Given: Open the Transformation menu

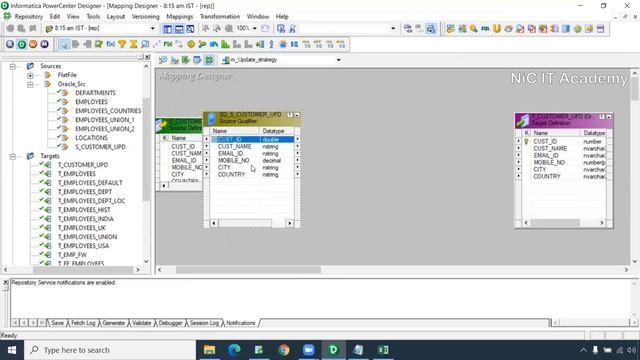Looking at the screenshot, I should pyautogui.click(x=220, y=16).
